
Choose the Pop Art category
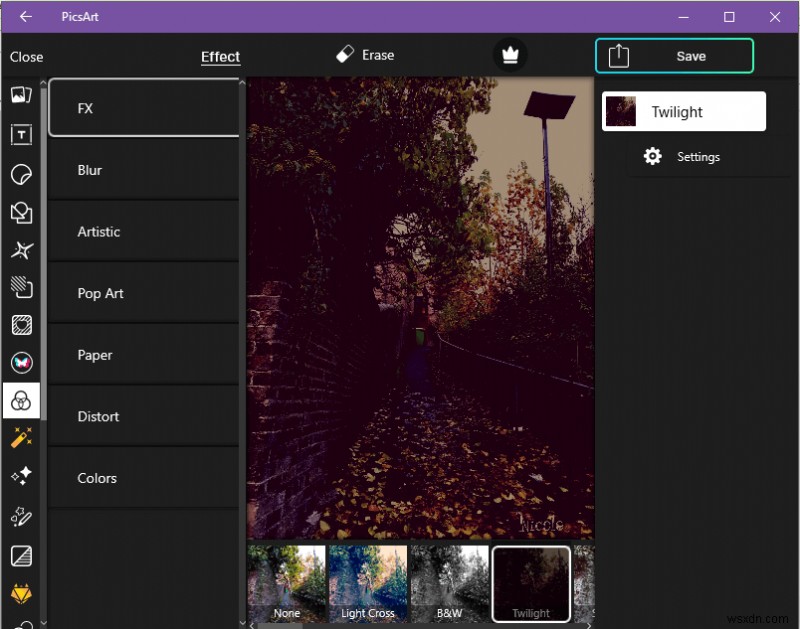143,293
